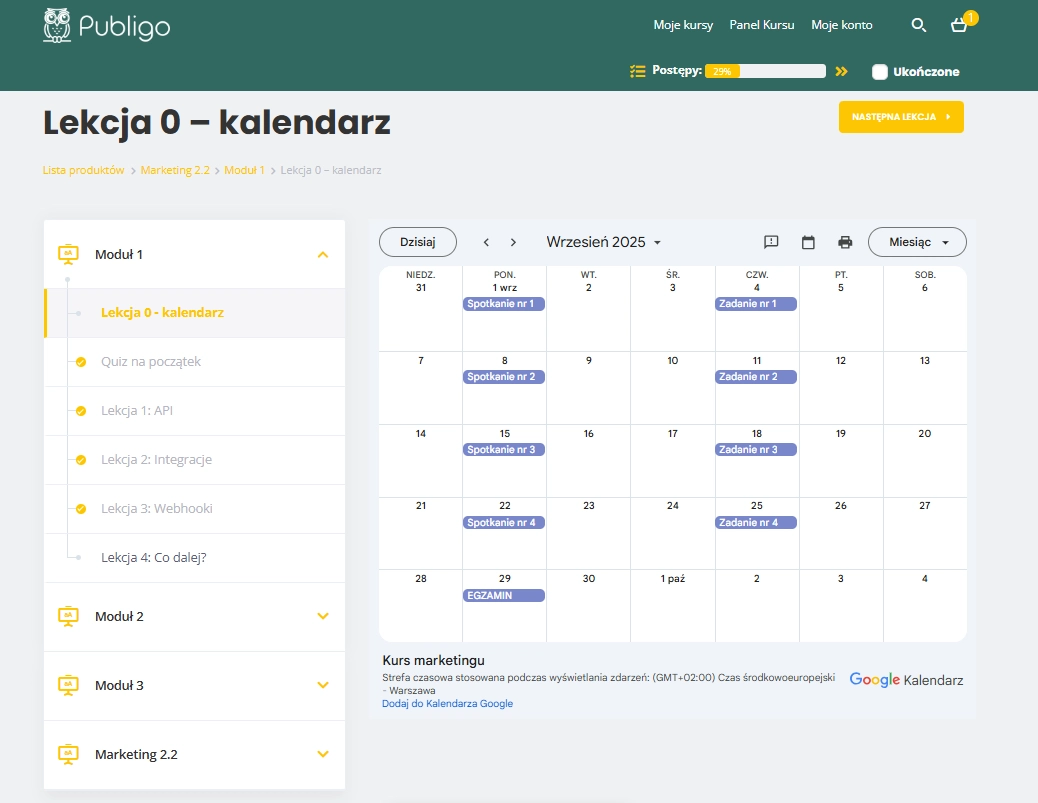The image size is (1038, 803).
Task: Click the NASTĘPNA LEKCJA button
Action: point(901,117)
